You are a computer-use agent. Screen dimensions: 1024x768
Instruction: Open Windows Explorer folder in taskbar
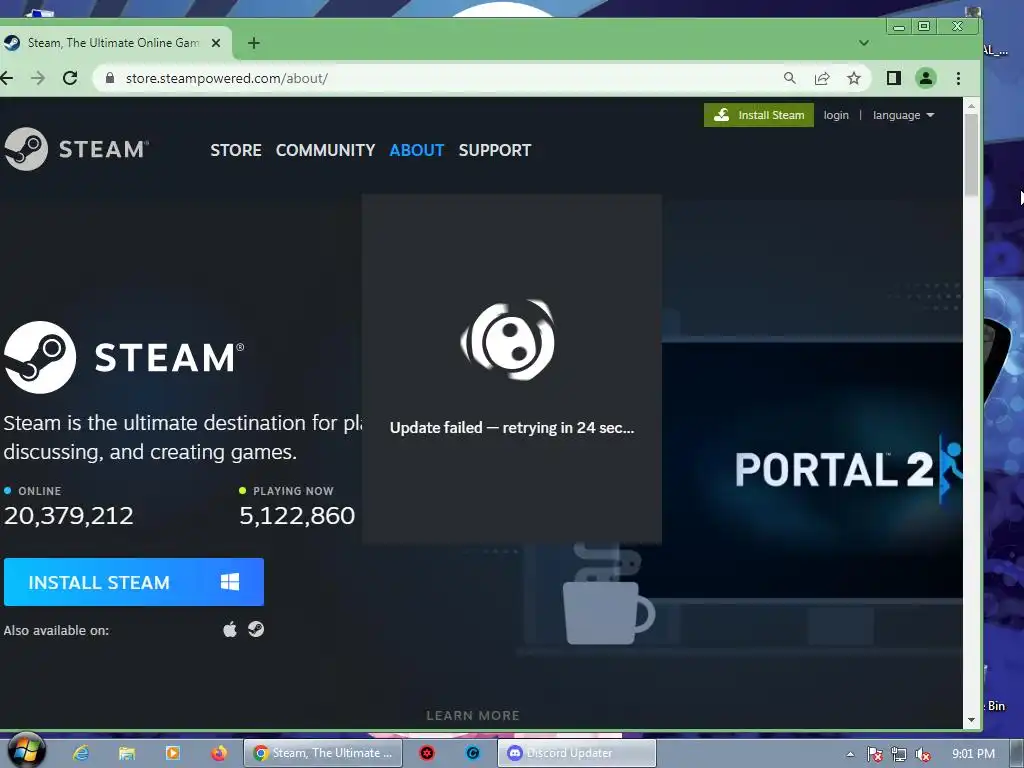pyautogui.click(x=127, y=753)
